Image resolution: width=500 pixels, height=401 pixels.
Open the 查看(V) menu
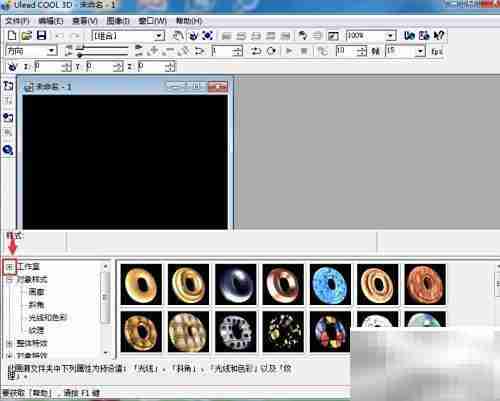point(85,21)
